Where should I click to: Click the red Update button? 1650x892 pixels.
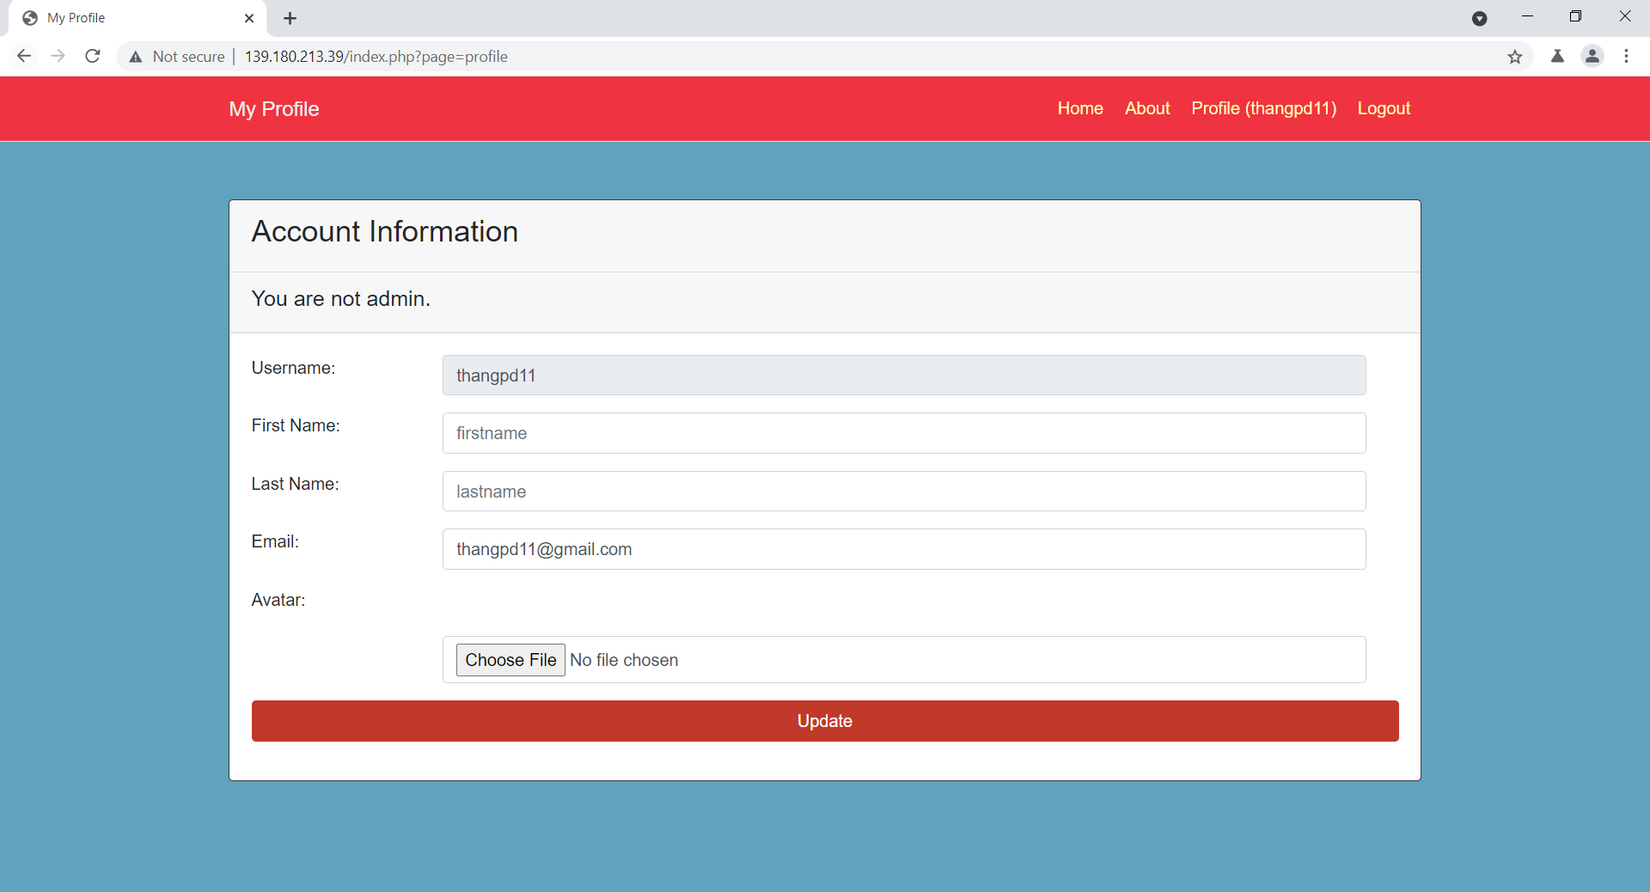click(x=825, y=721)
